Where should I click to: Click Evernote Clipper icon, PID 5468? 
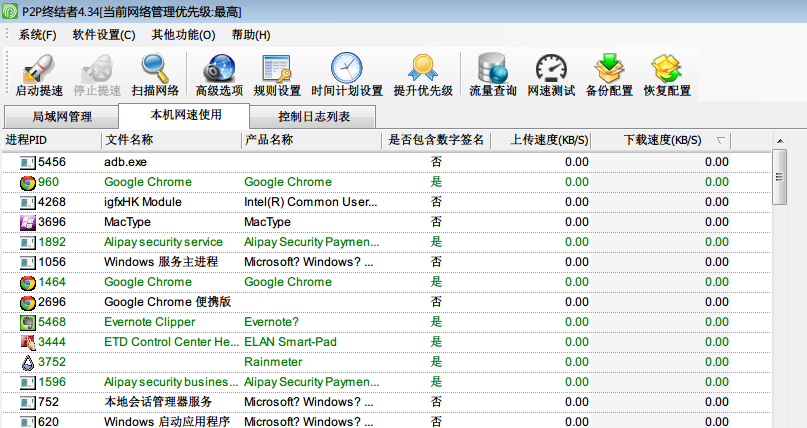[x=28, y=323]
